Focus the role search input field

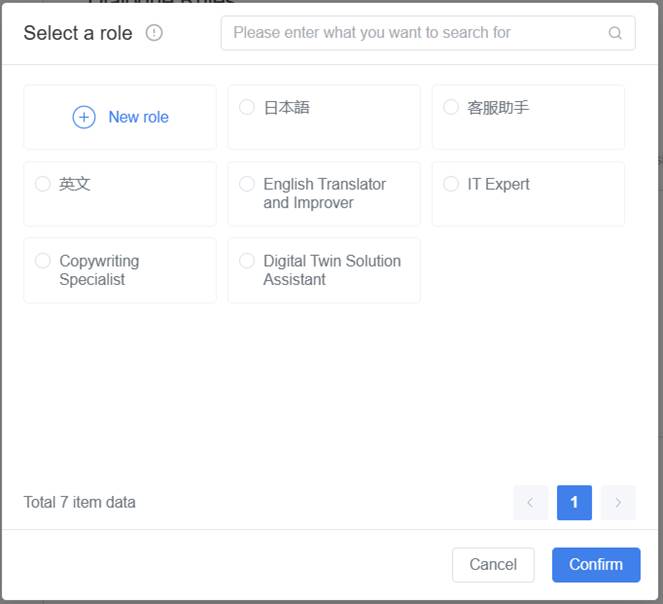point(415,33)
